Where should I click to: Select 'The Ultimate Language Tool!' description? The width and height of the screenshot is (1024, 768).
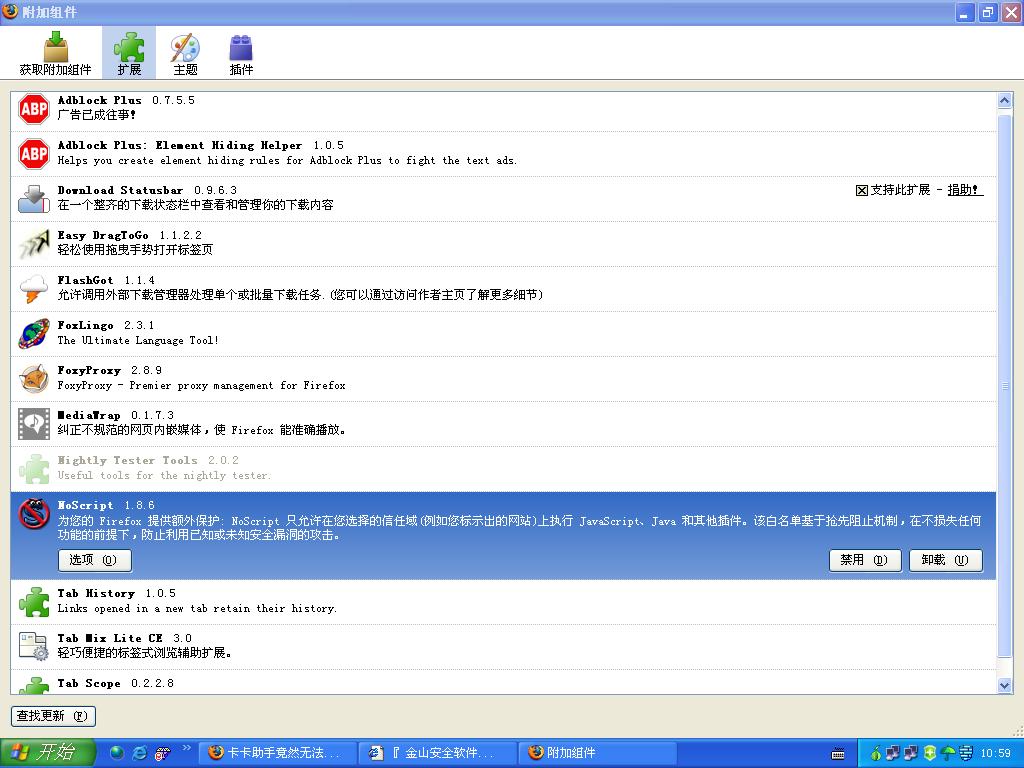pos(138,340)
